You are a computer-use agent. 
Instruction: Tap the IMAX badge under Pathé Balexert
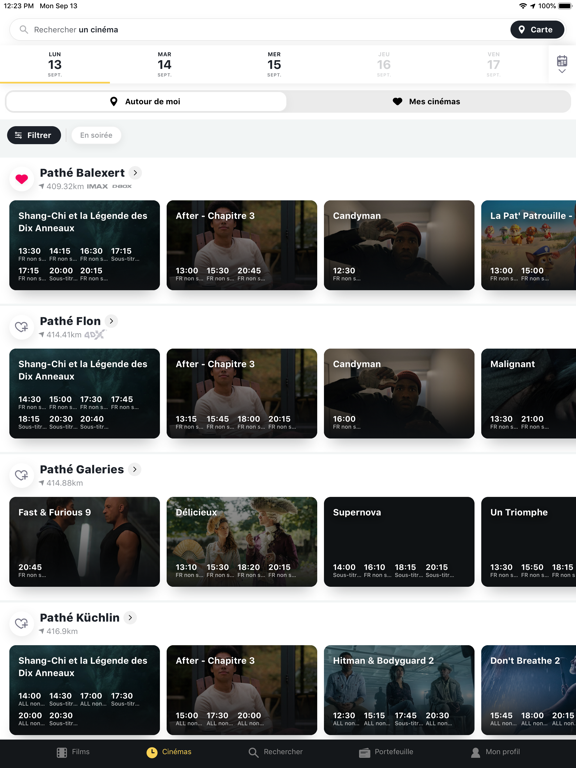[97, 186]
